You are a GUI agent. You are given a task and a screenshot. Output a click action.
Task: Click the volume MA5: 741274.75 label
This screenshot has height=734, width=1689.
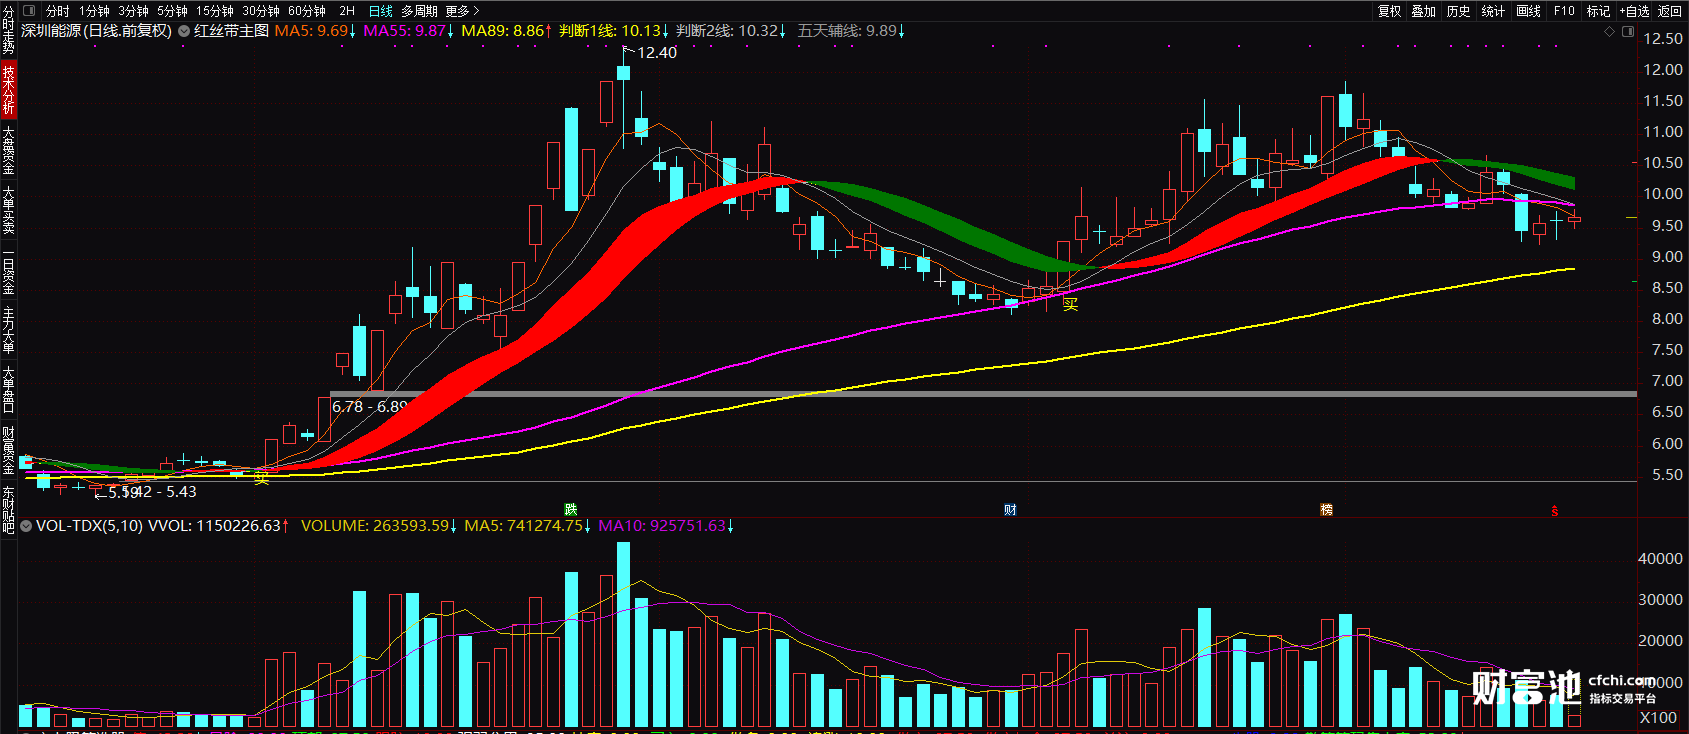(x=527, y=526)
